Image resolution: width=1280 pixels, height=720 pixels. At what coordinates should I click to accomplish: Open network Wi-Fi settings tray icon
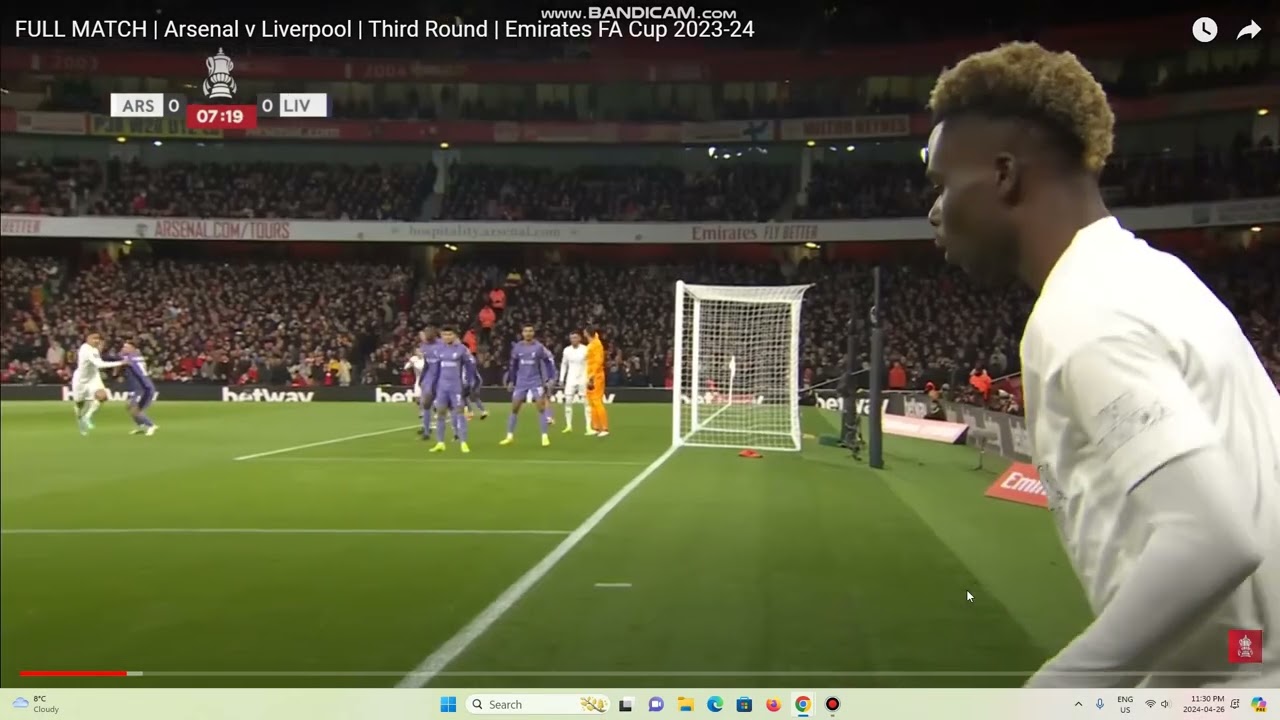pyautogui.click(x=1150, y=704)
